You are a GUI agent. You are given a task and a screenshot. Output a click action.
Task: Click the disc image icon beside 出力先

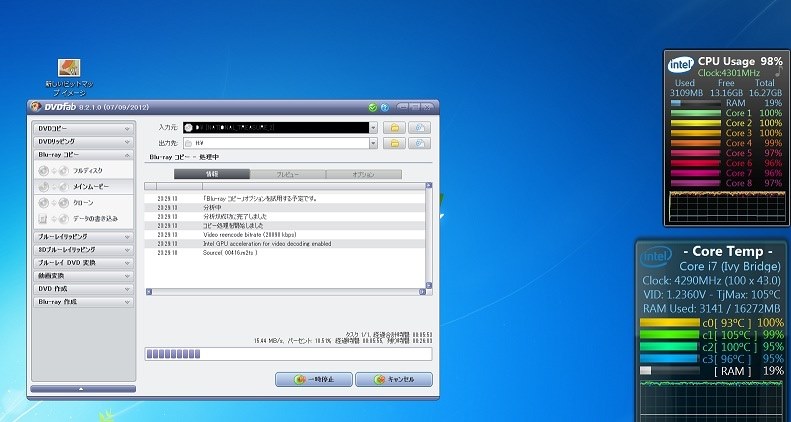(420, 144)
